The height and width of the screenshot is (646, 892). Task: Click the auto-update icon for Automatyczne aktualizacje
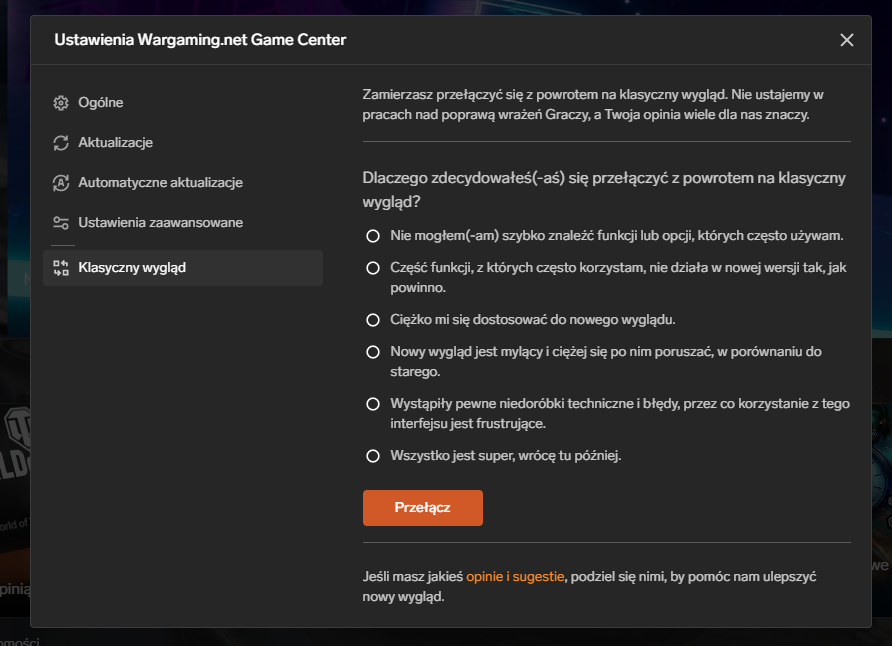(x=61, y=183)
